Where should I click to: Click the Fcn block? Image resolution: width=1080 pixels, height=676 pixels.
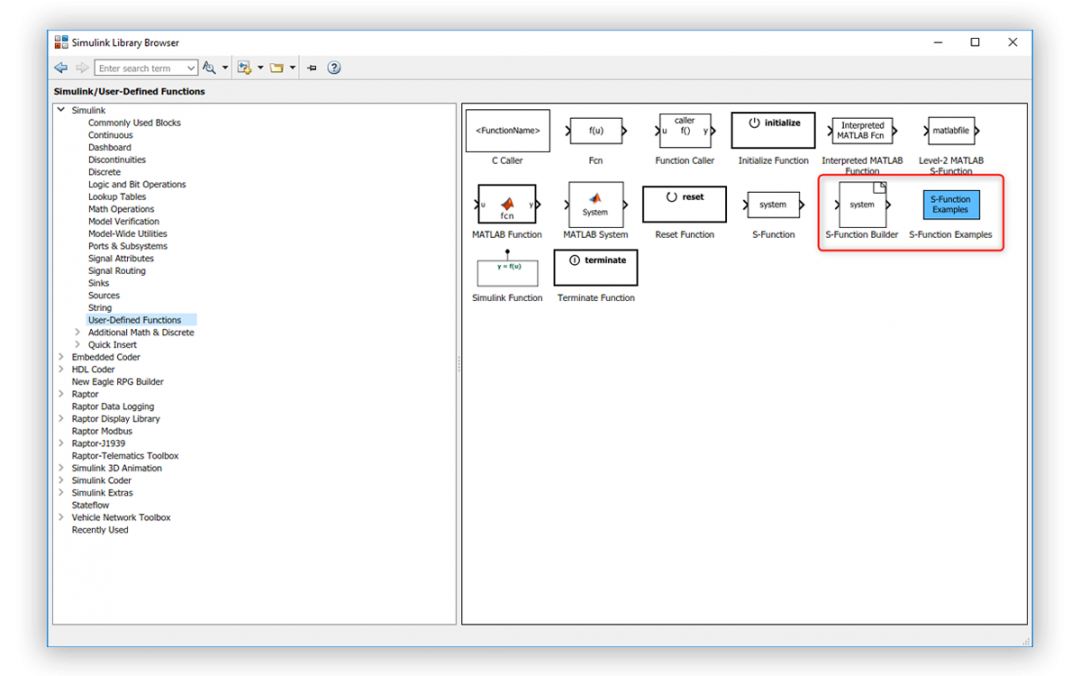(x=595, y=130)
